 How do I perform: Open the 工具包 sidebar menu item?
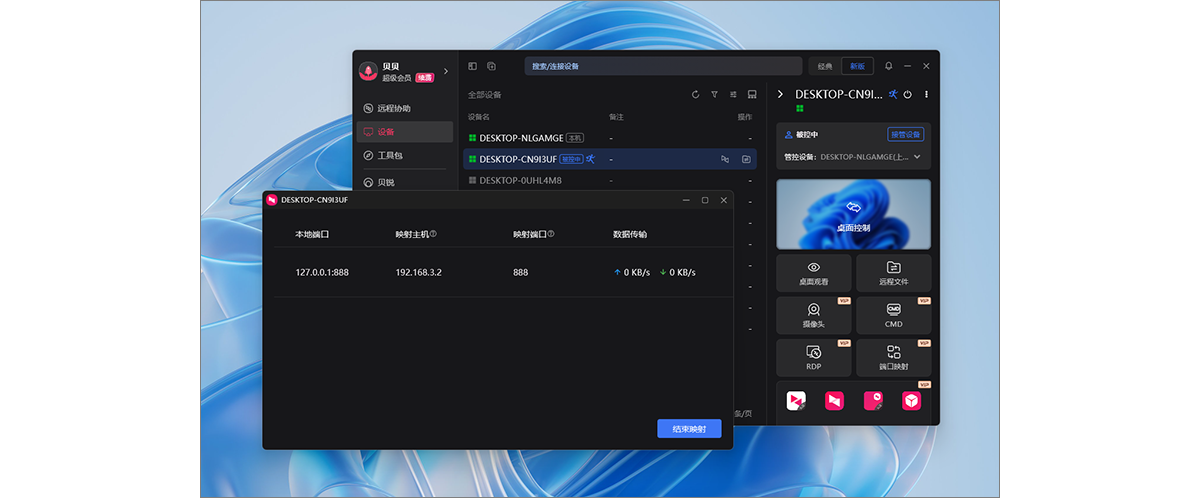(390, 156)
